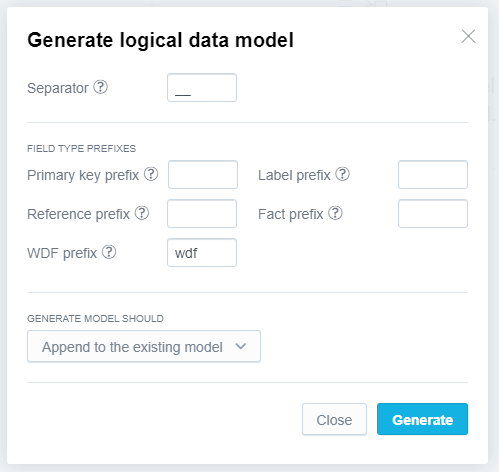499x472 pixels.
Task: Focus the Primary key prefix input
Action: 203,175
